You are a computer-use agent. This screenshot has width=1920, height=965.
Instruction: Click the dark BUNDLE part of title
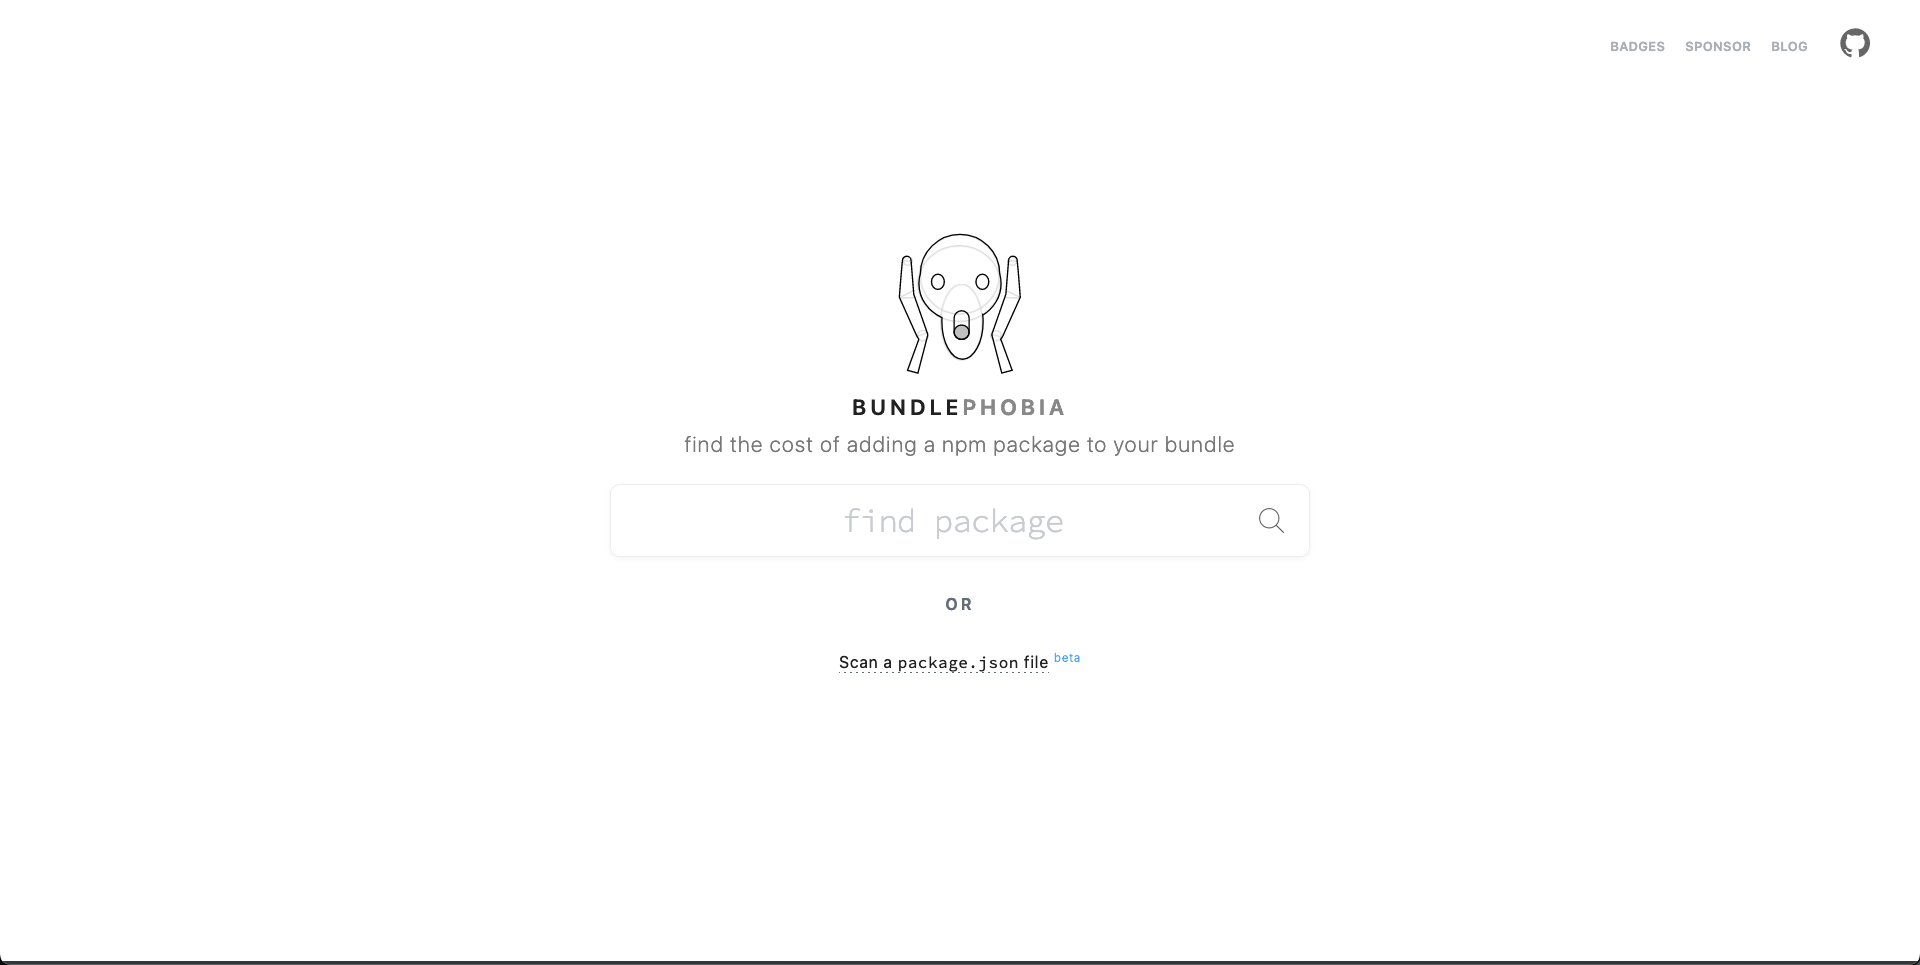906,407
